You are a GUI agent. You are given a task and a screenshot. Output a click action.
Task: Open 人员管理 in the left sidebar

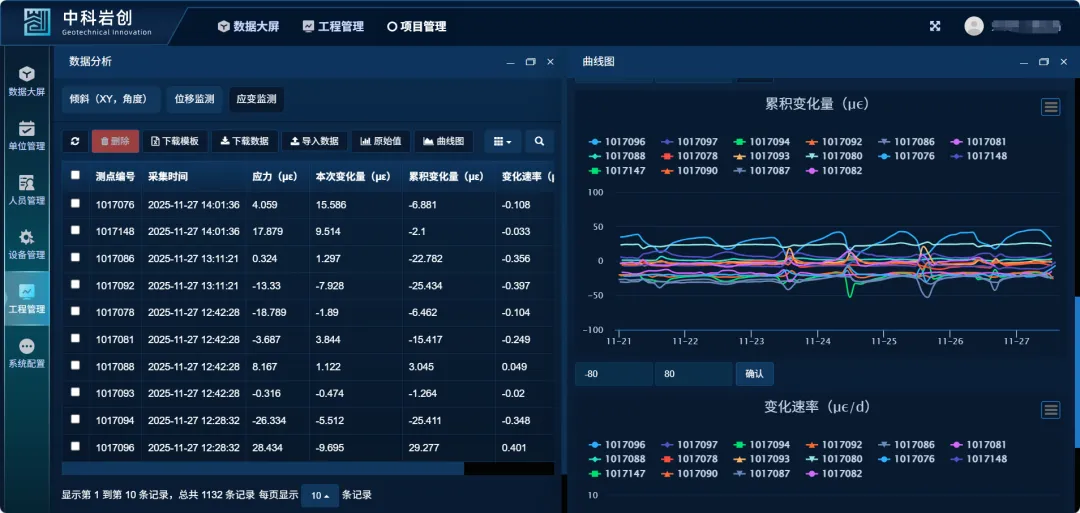[27, 190]
